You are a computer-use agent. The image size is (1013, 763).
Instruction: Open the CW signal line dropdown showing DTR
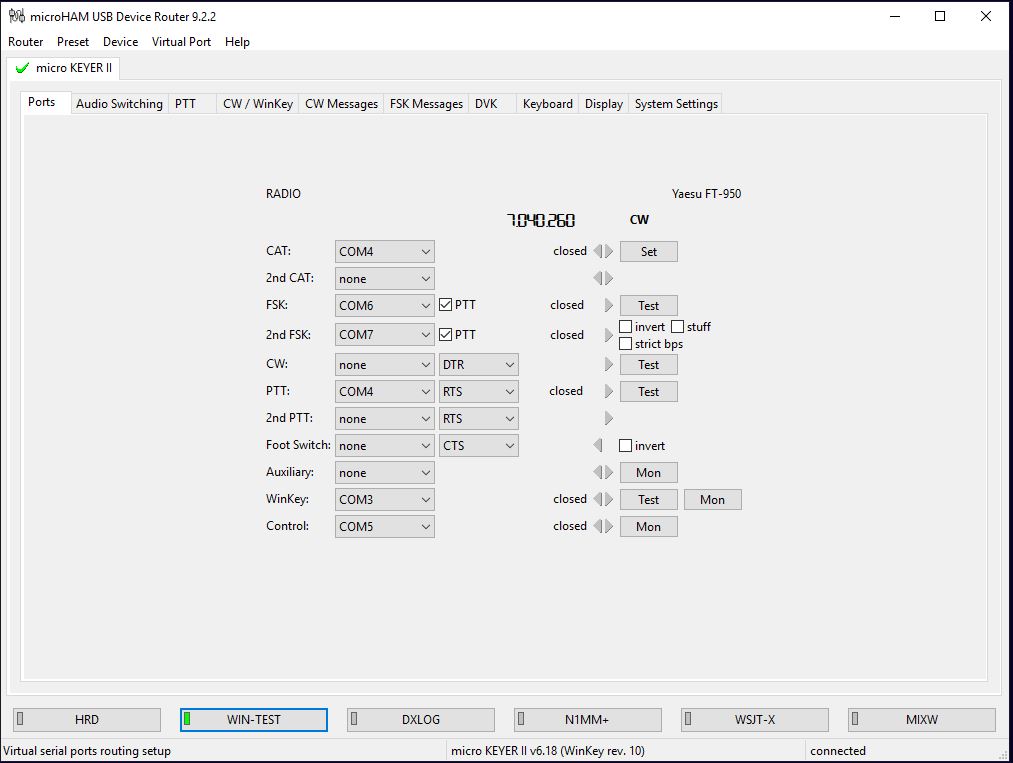click(479, 364)
